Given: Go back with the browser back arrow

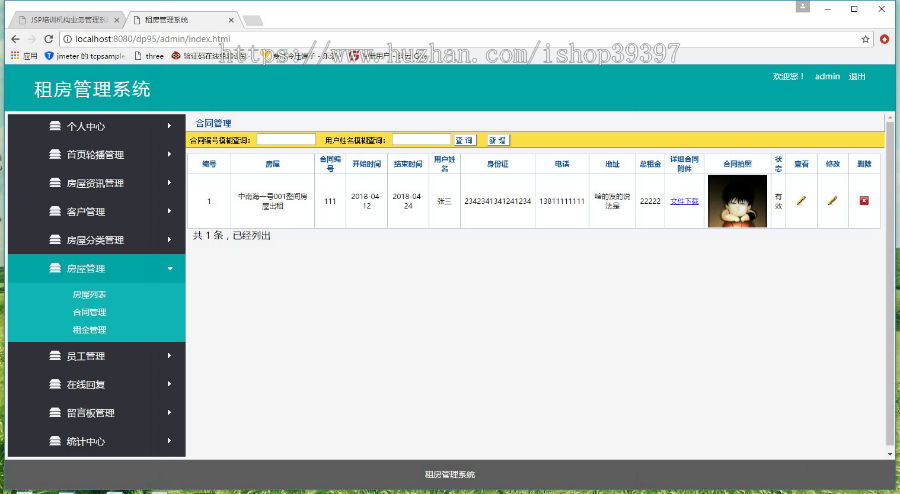Looking at the screenshot, I should pos(15,39).
